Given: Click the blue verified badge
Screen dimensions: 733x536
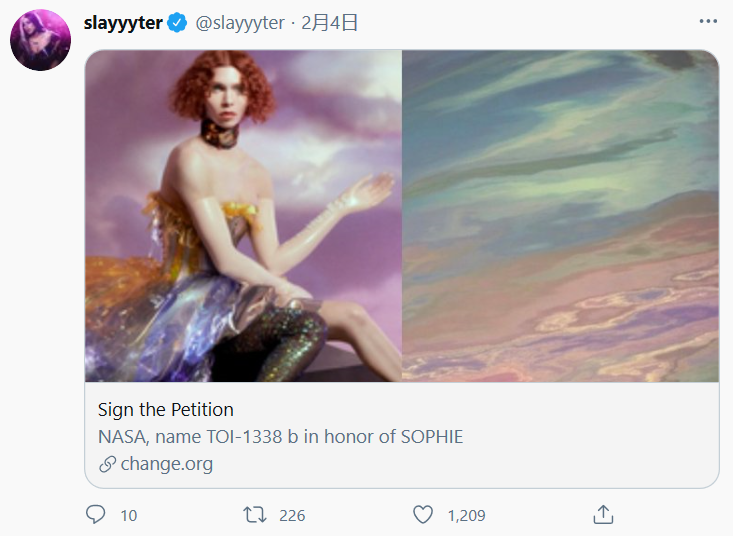Looking at the screenshot, I should (178, 24).
